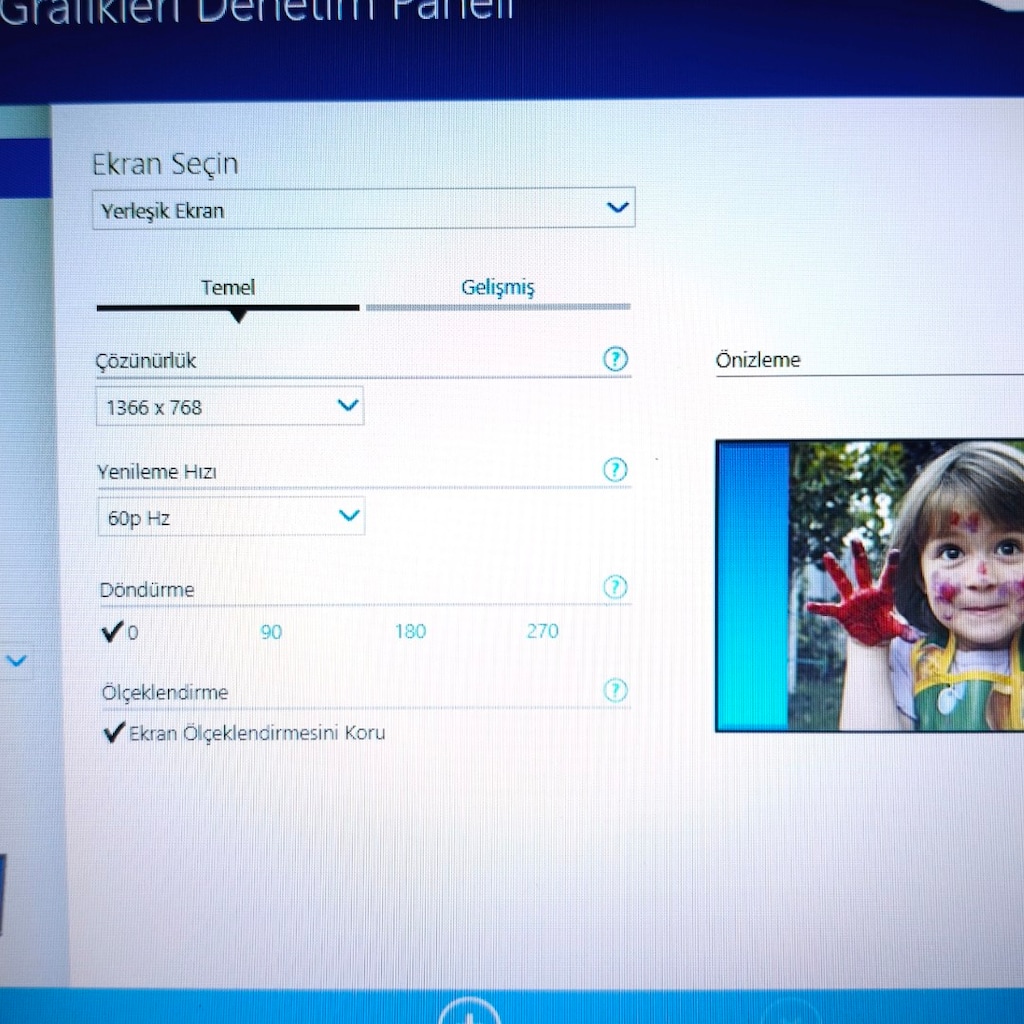This screenshot has height=1024, width=1024.
Task: Click the Önizleme preview image
Action: [870, 586]
